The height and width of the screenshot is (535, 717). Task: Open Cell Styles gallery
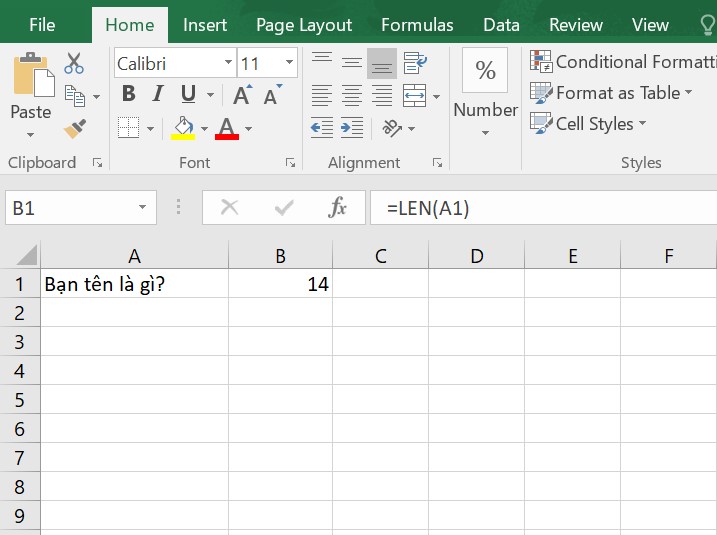coord(589,123)
